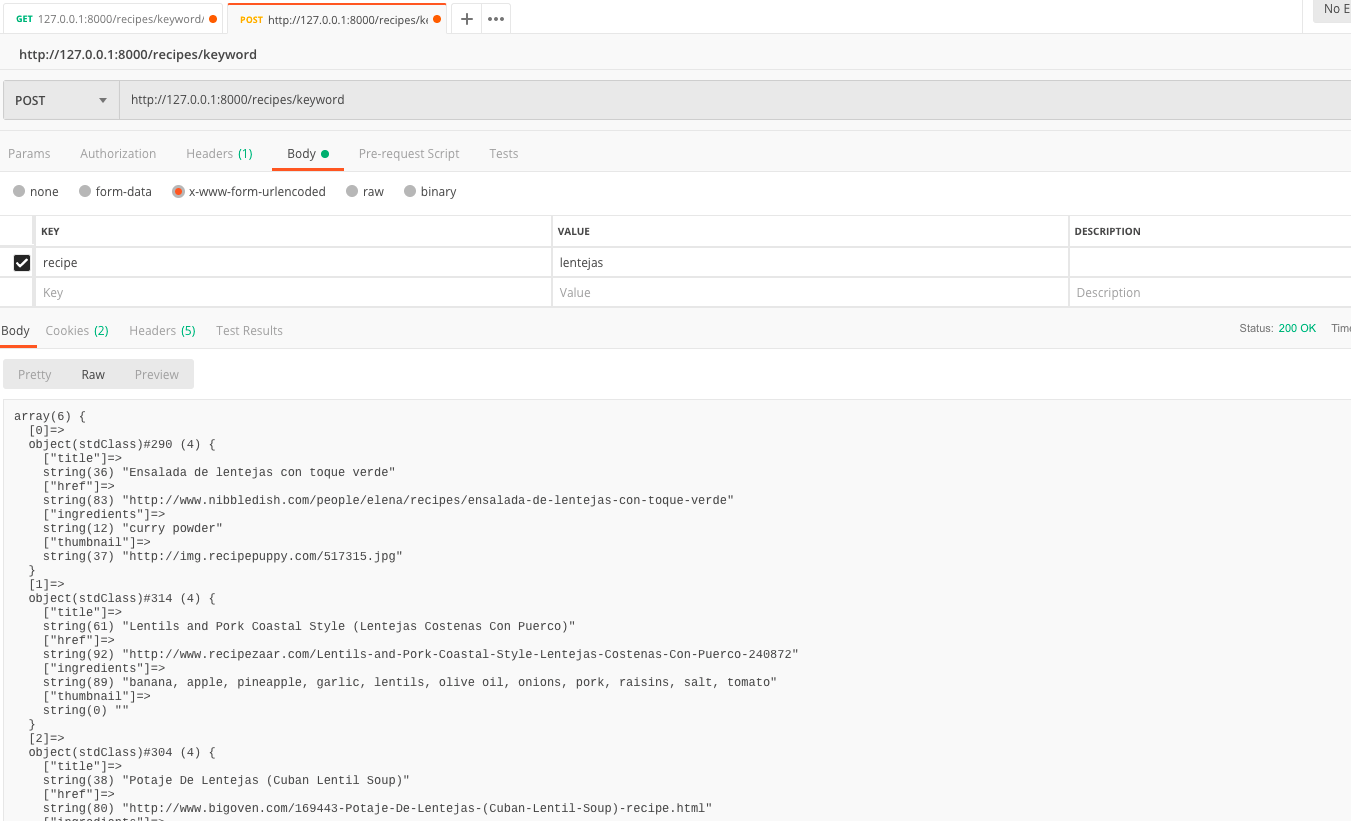1351x821 pixels.
Task: Open the Params request tab
Action: pyautogui.click(x=29, y=154)
